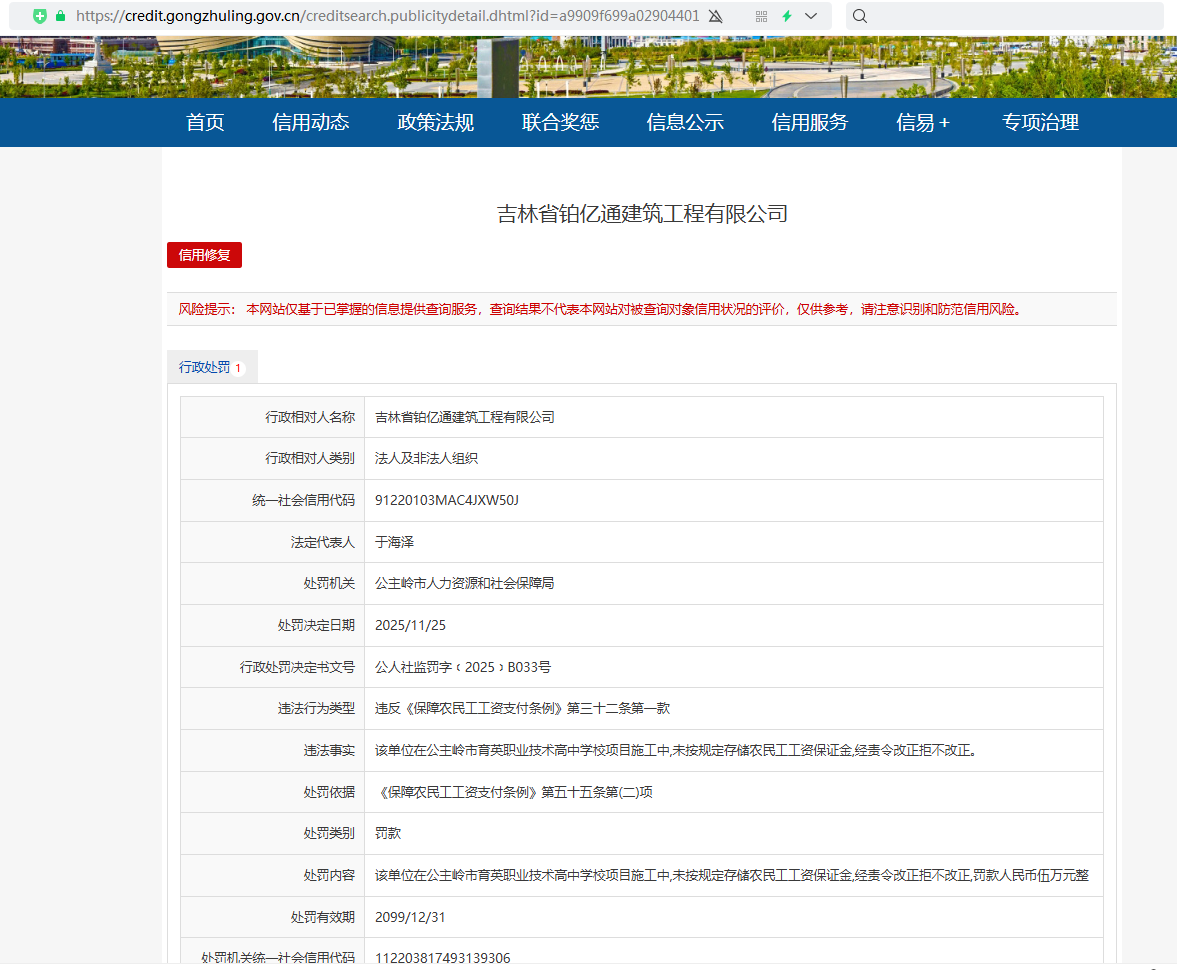
Task: Click the crossed-out bell notification icon
Action: (x=715, y=16)
